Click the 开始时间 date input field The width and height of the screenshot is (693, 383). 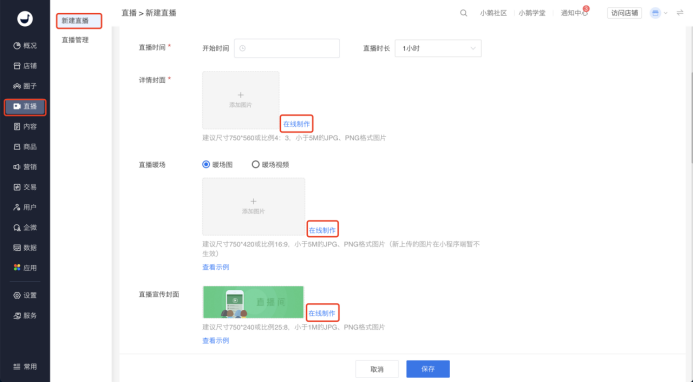(x=287, y=49)
